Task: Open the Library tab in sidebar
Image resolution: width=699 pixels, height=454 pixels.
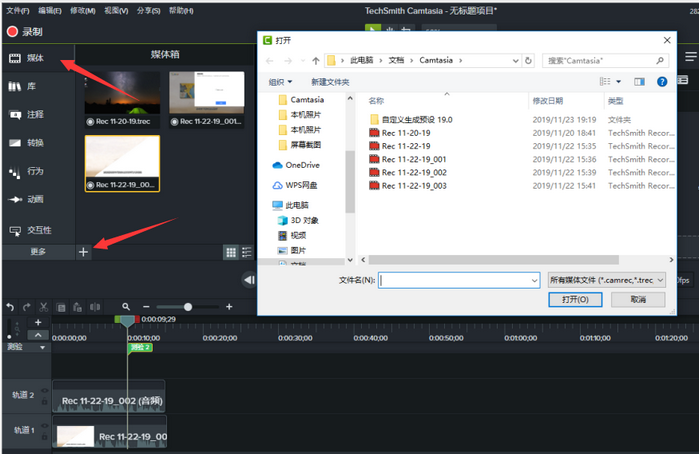Action: pyautogui.click(x=22, y=86)
